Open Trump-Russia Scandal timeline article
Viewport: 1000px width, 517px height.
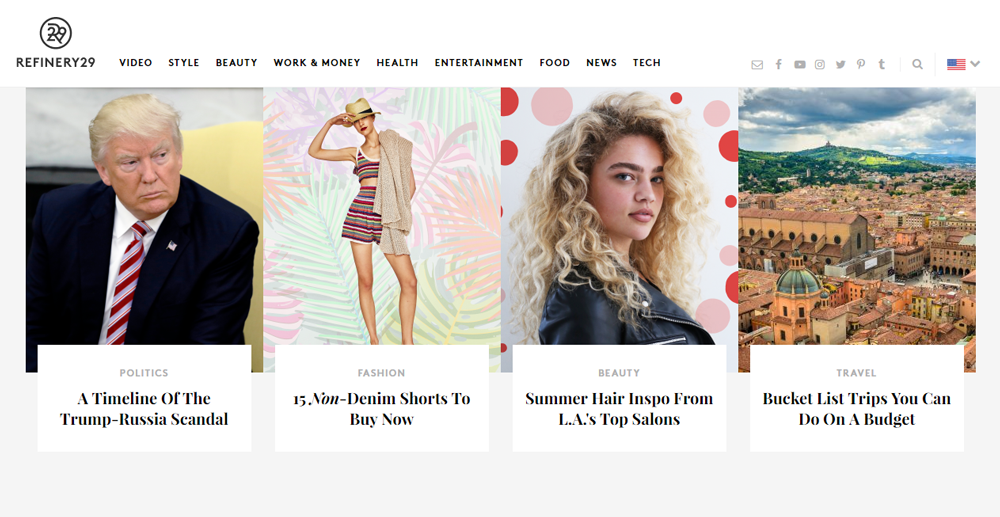pyautogui.click(x=144, y=409)
